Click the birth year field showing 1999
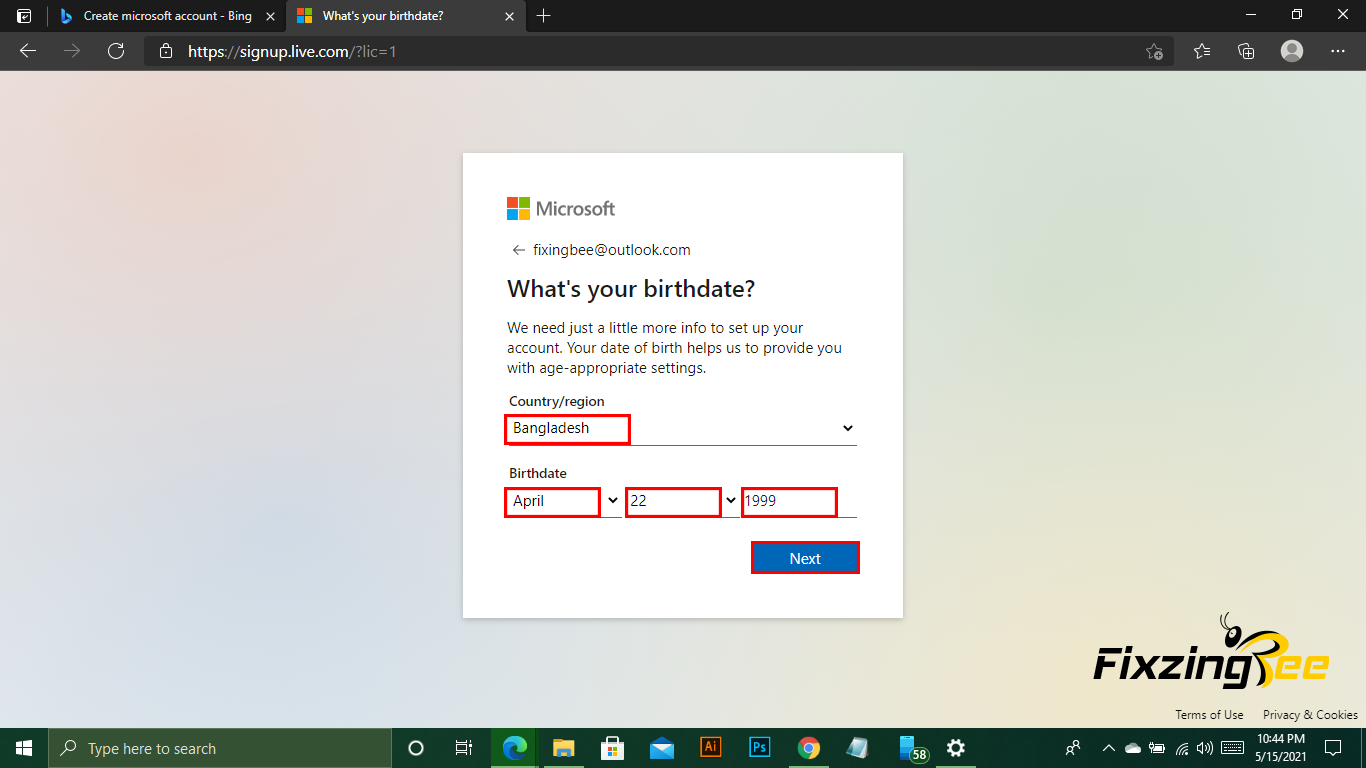Viewport: 1366px width, 768px height. (790, 501)
